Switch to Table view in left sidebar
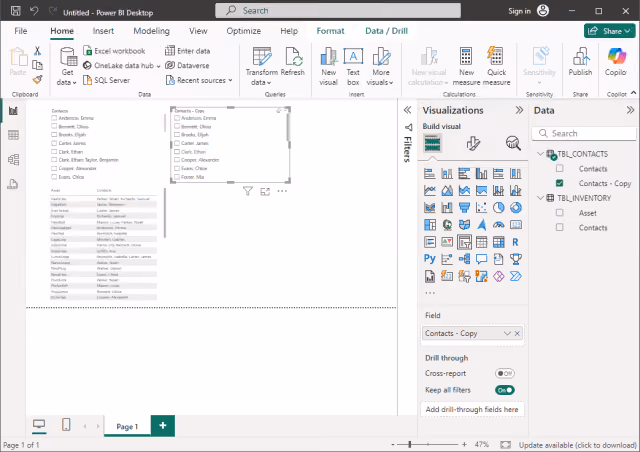This screenshot has height=452, width=640. pyautogui.click(x=13, y=135)
